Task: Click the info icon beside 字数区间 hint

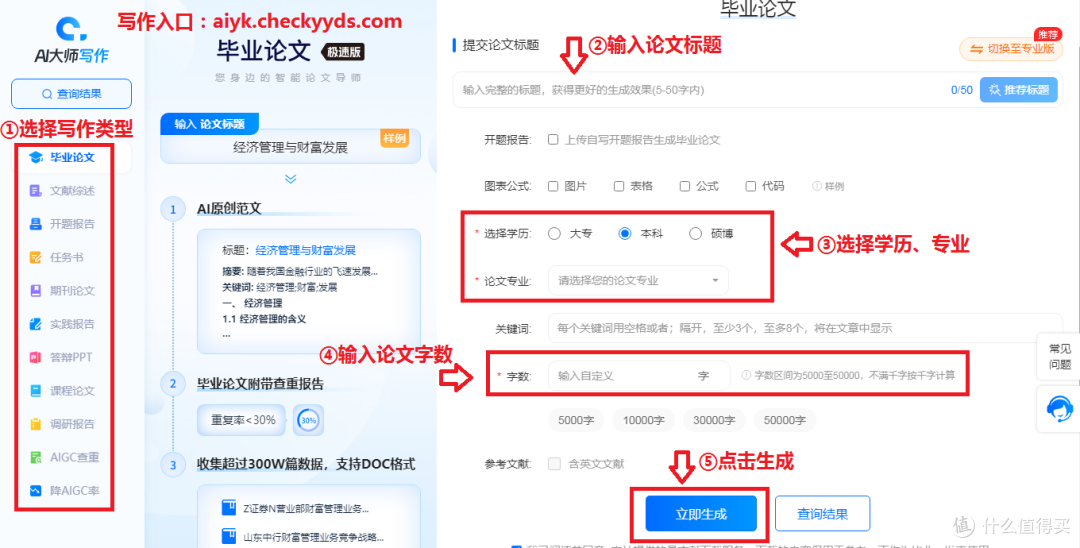Action: (x=745, y=376)
